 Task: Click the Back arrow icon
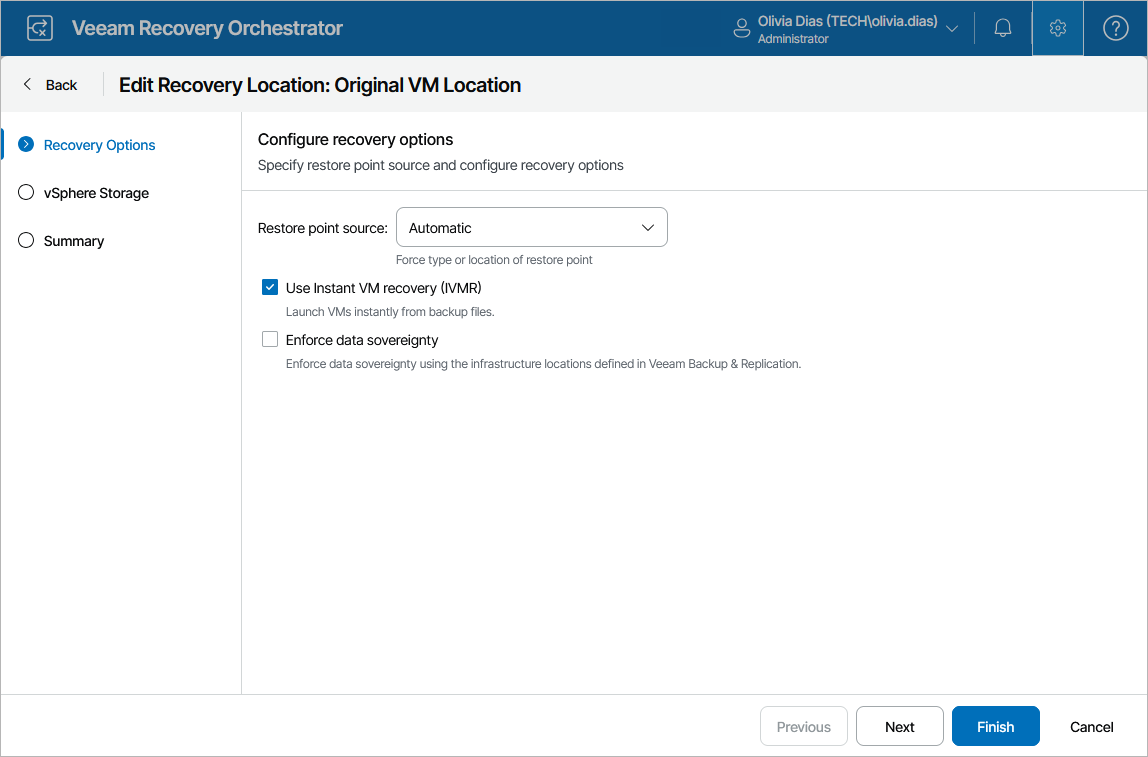coord(28,85)
